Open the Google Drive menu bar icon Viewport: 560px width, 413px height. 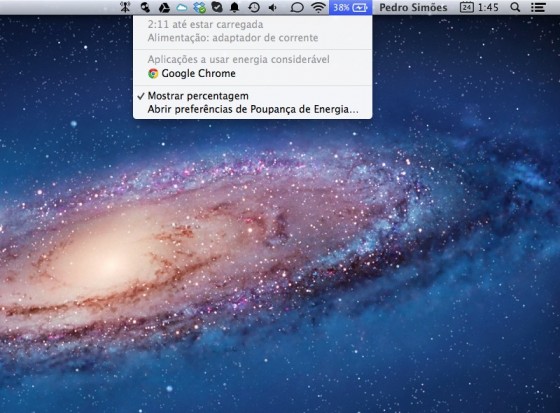pos(164,7)
